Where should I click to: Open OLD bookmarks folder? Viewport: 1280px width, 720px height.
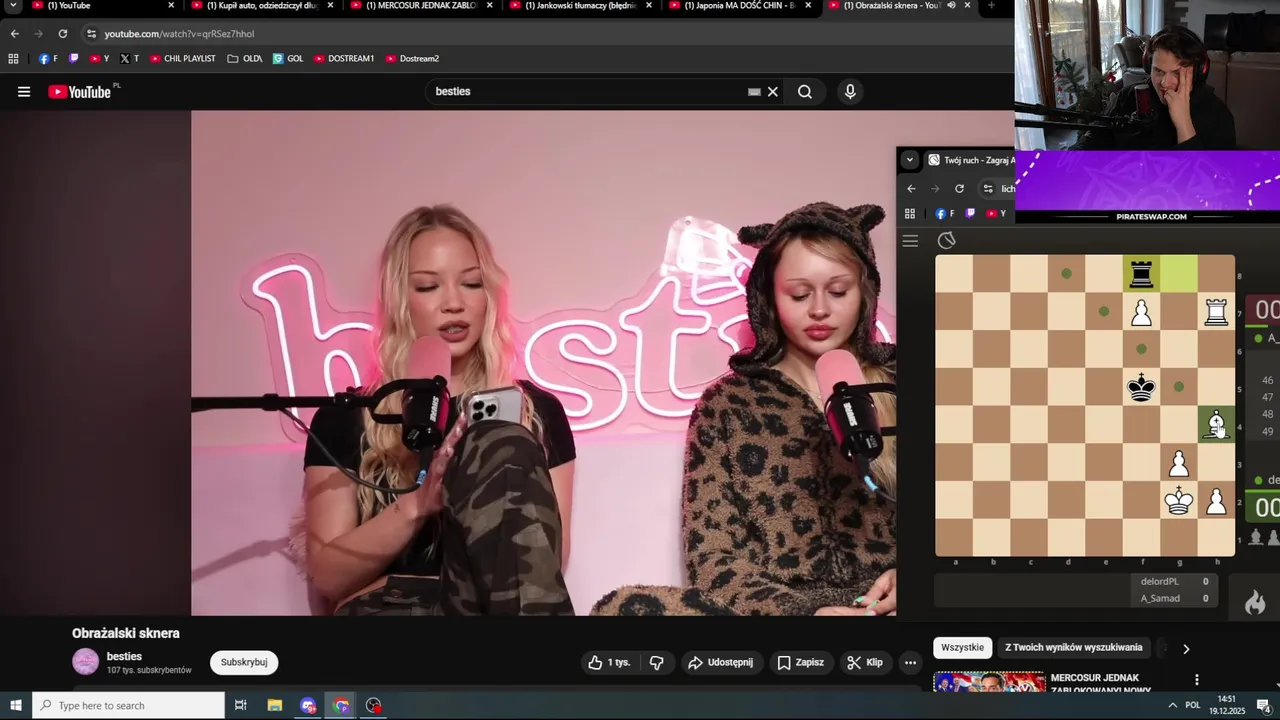click(x=244, y=59)
